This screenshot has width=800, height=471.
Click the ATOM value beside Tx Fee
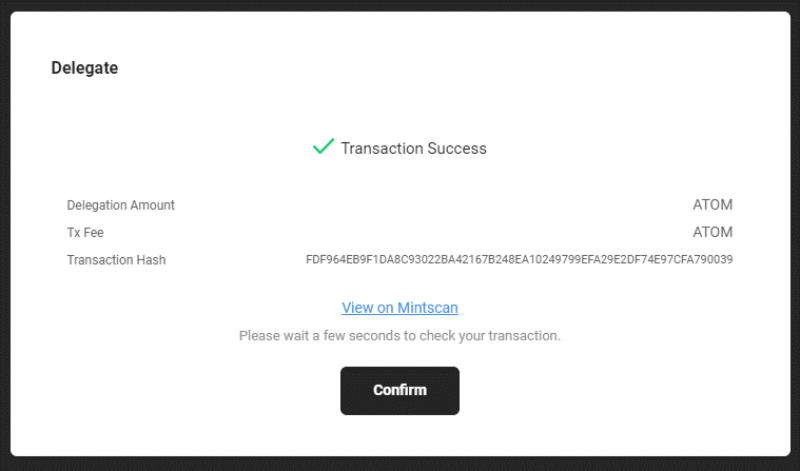tap(712, 232)
